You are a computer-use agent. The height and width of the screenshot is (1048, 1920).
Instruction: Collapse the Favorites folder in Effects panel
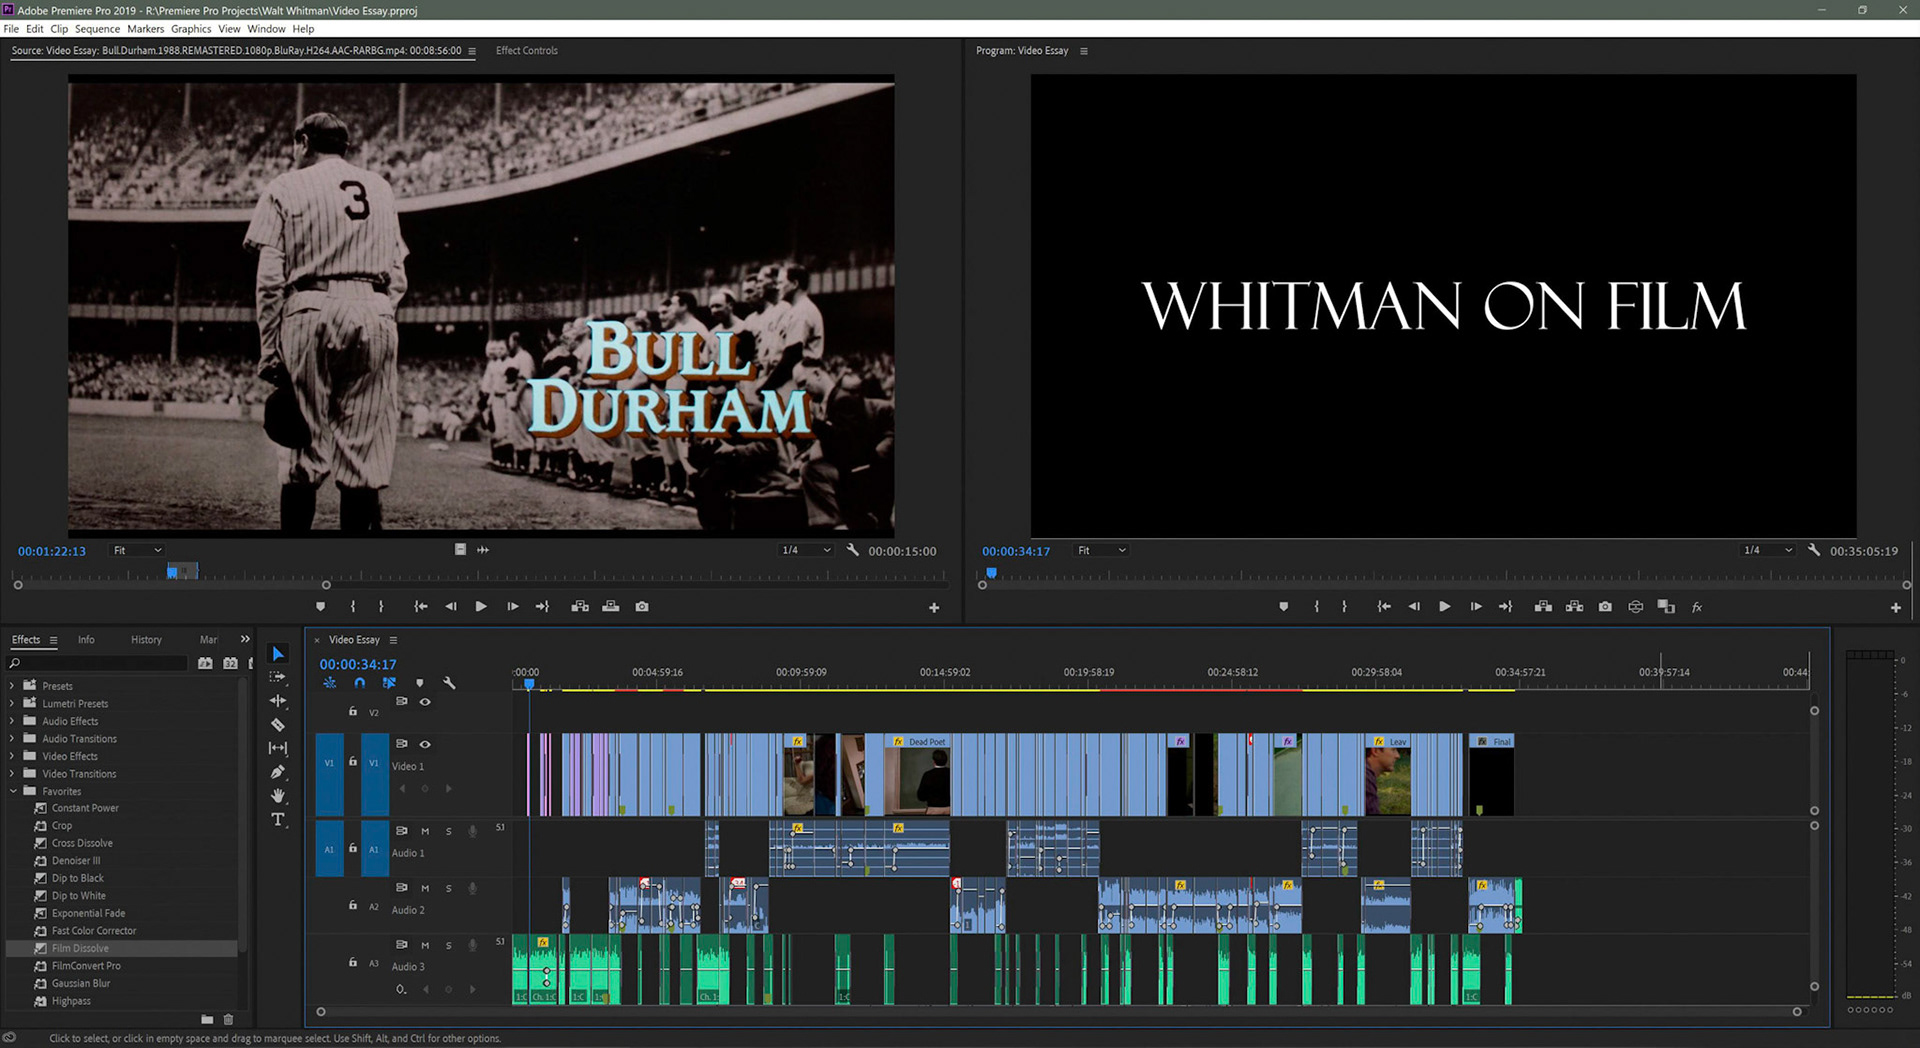(x=14, y=791)
